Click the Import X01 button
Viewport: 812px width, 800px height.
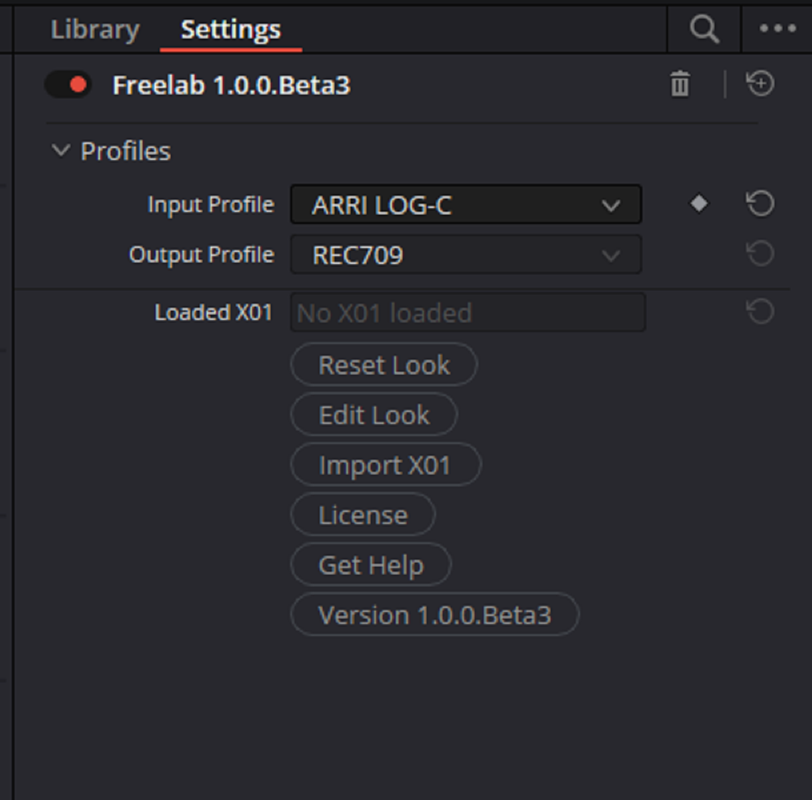point(386,464)
